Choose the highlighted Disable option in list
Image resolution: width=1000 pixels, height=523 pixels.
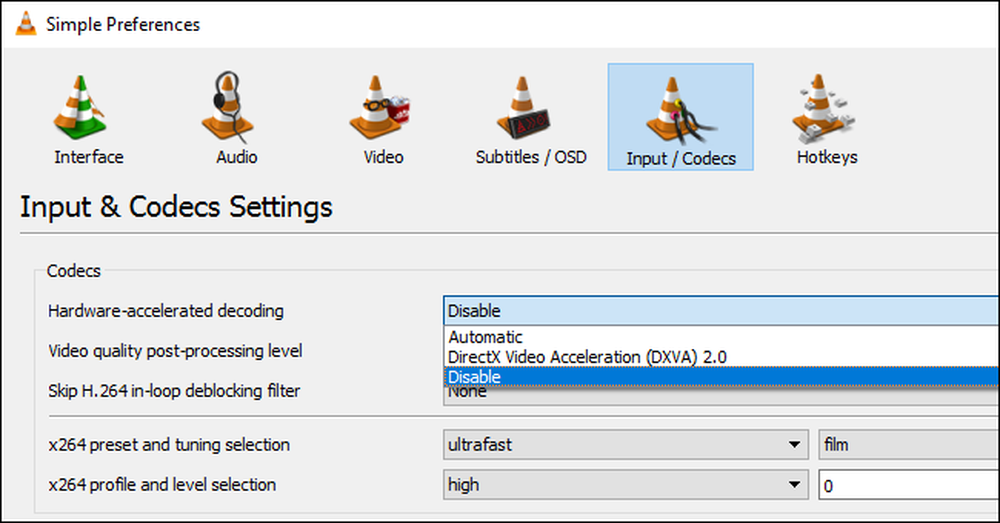point(721,376)
